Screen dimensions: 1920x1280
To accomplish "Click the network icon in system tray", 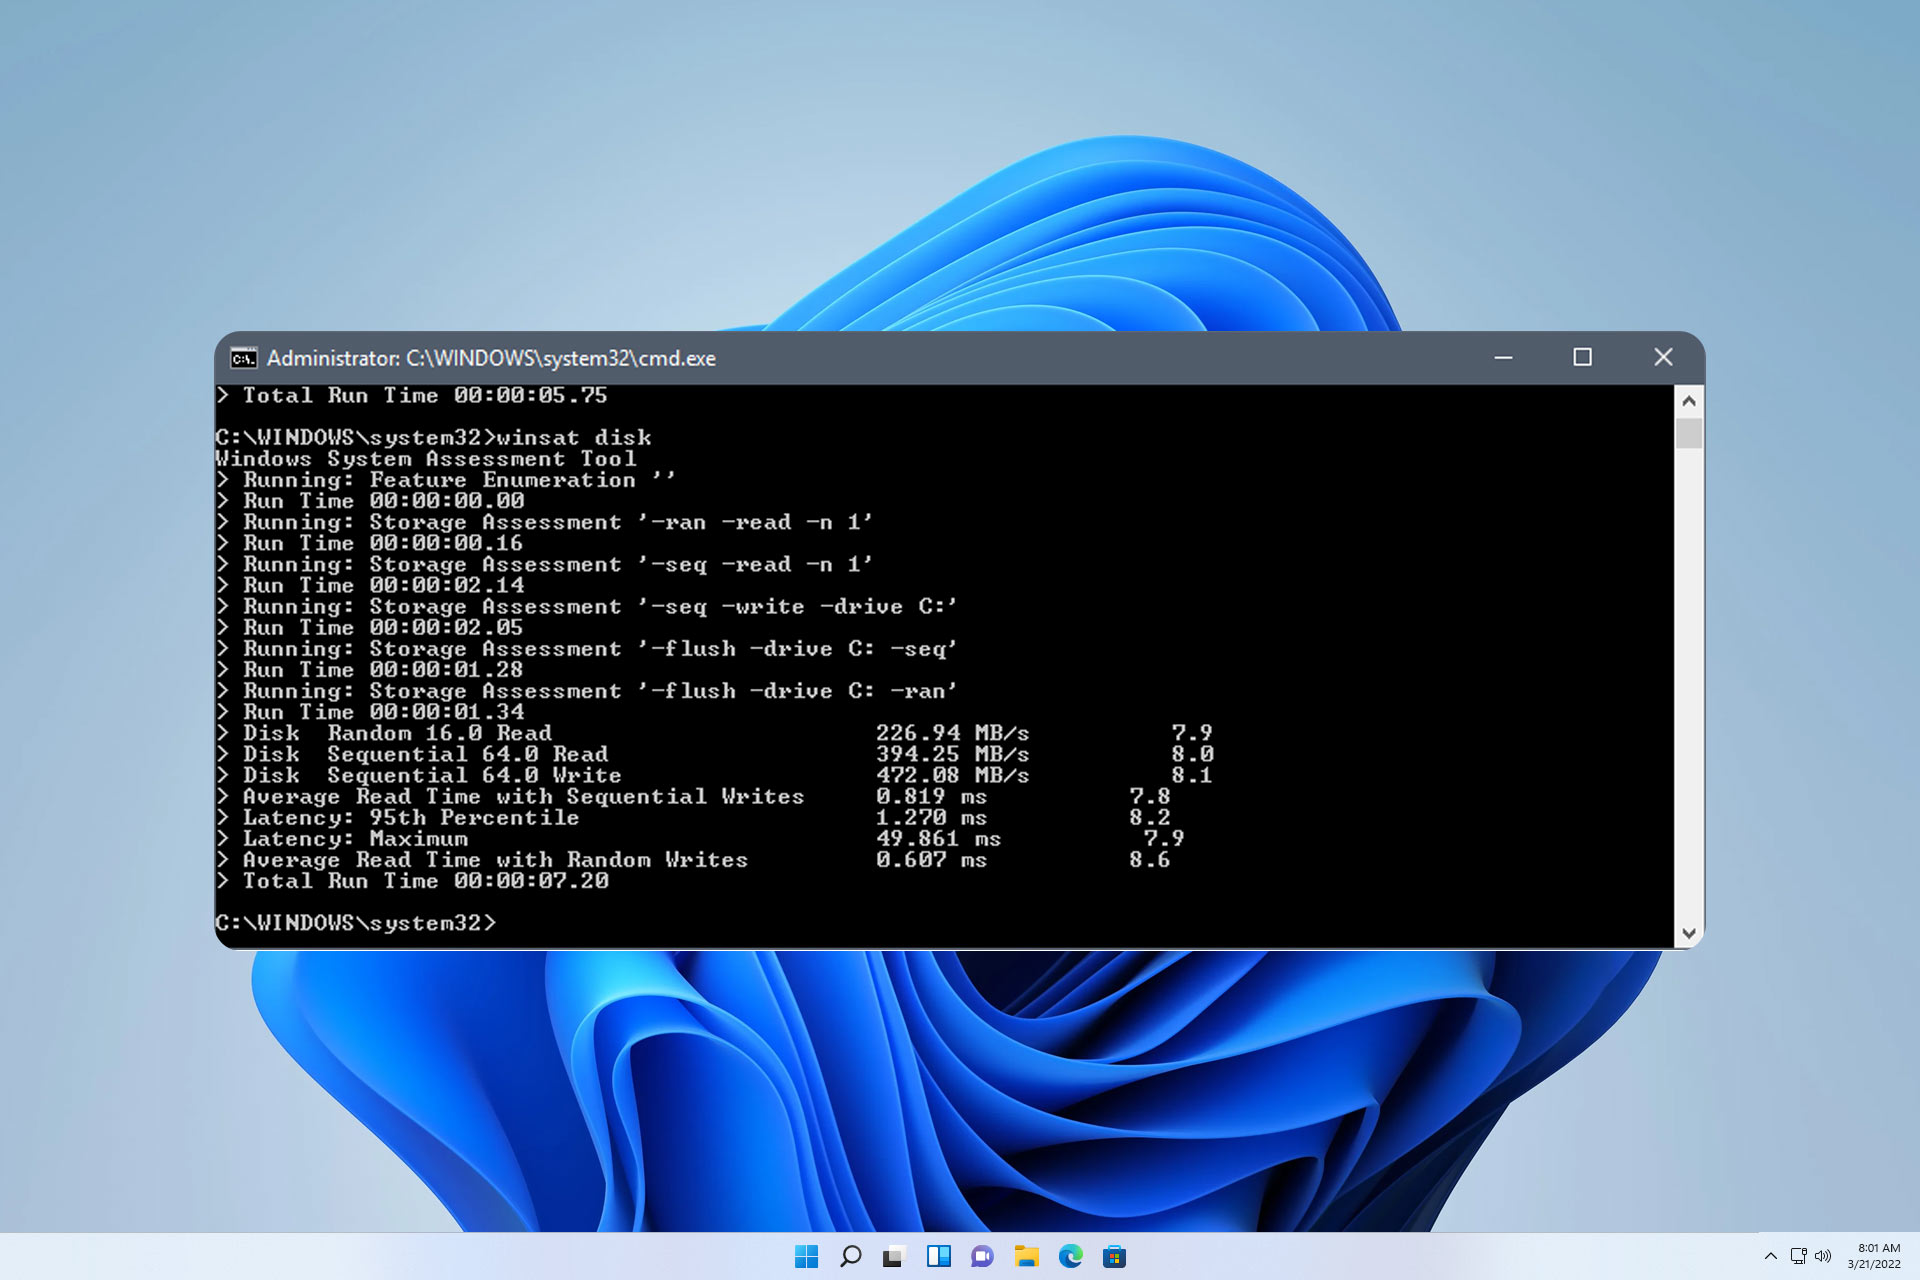I will 1798,1256.
